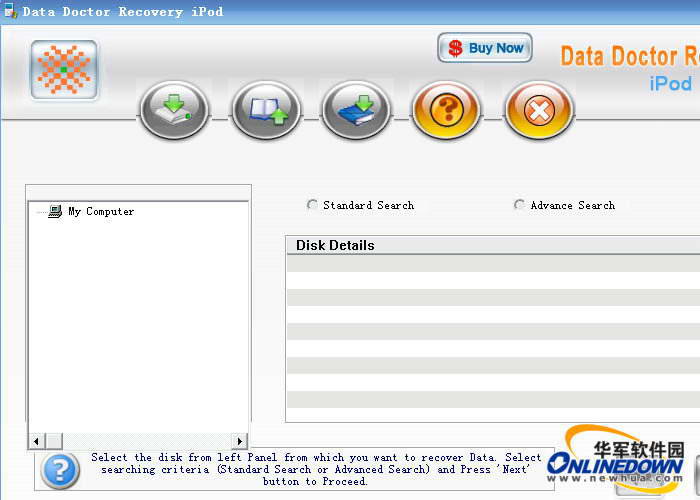Select My Computer in the tree
The height and width of the screenshot is (500, 700).
point(101,211)
